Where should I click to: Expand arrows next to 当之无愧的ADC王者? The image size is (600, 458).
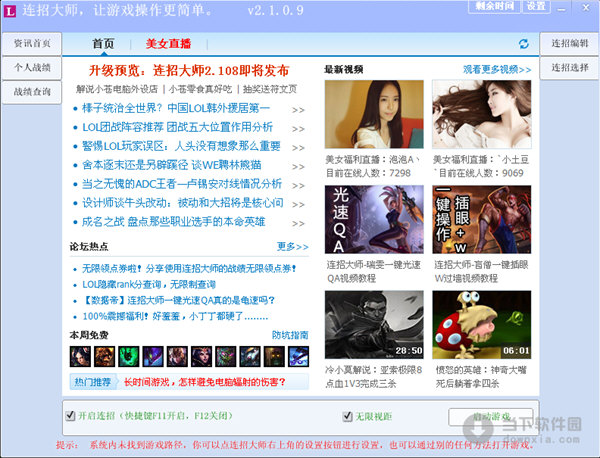[x=298, y=186]
